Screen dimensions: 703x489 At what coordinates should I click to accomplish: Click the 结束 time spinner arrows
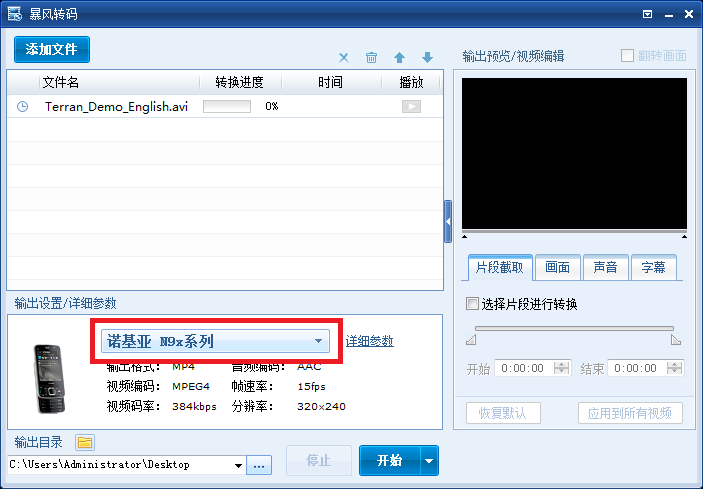tap(674, 368)
